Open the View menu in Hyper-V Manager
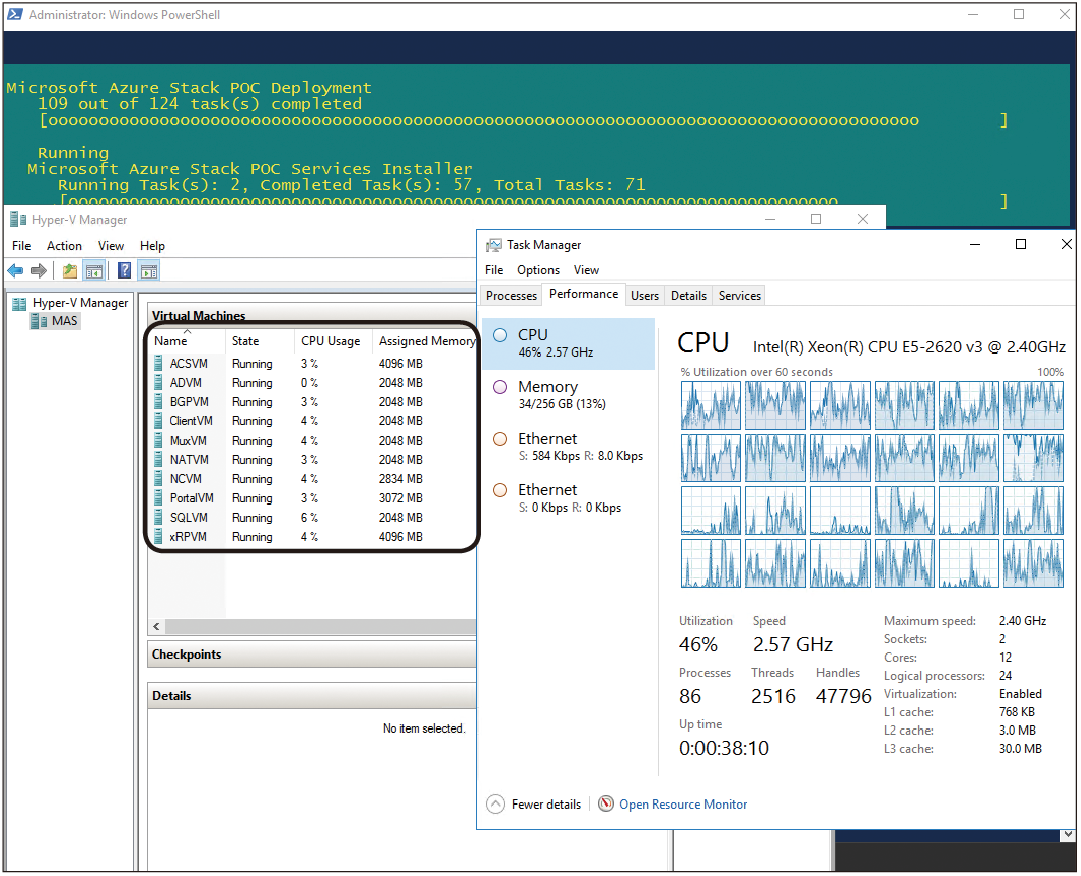 (110, 247)
